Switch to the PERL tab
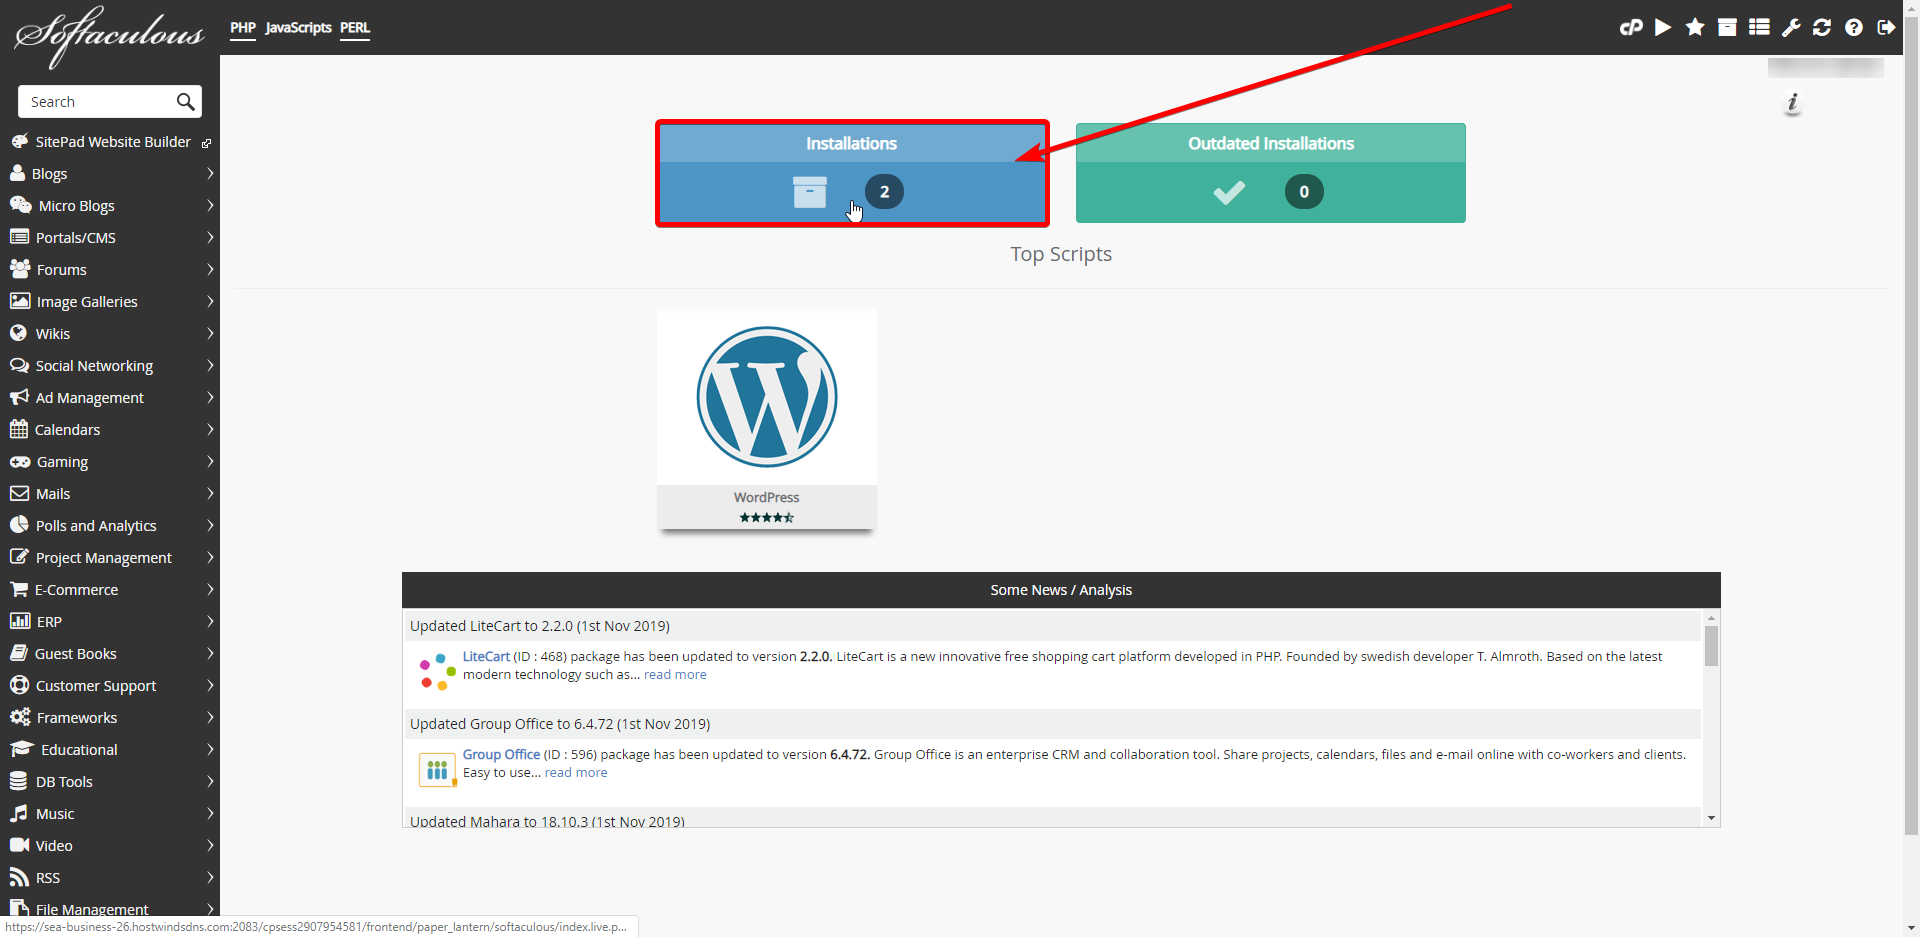The height and width of the screenshot is (937, 1920). coord(355,28)
